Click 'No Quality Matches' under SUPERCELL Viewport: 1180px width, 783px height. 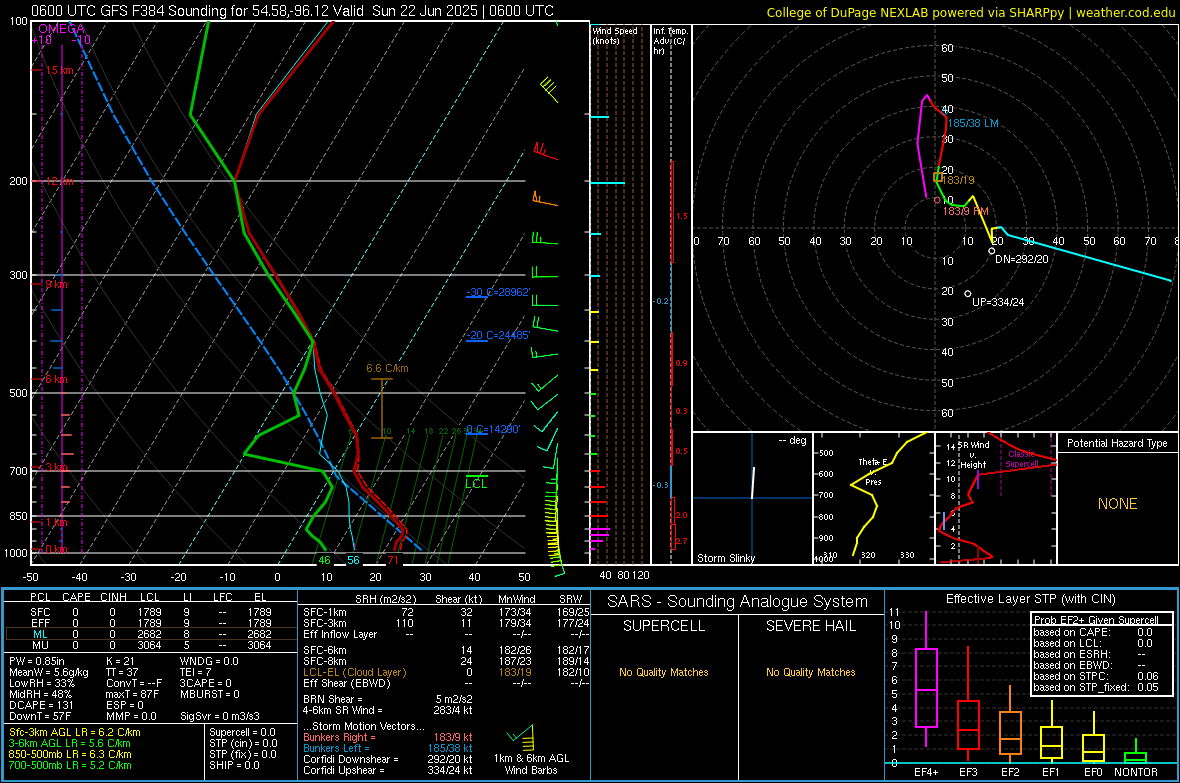(x=664, y=672)
